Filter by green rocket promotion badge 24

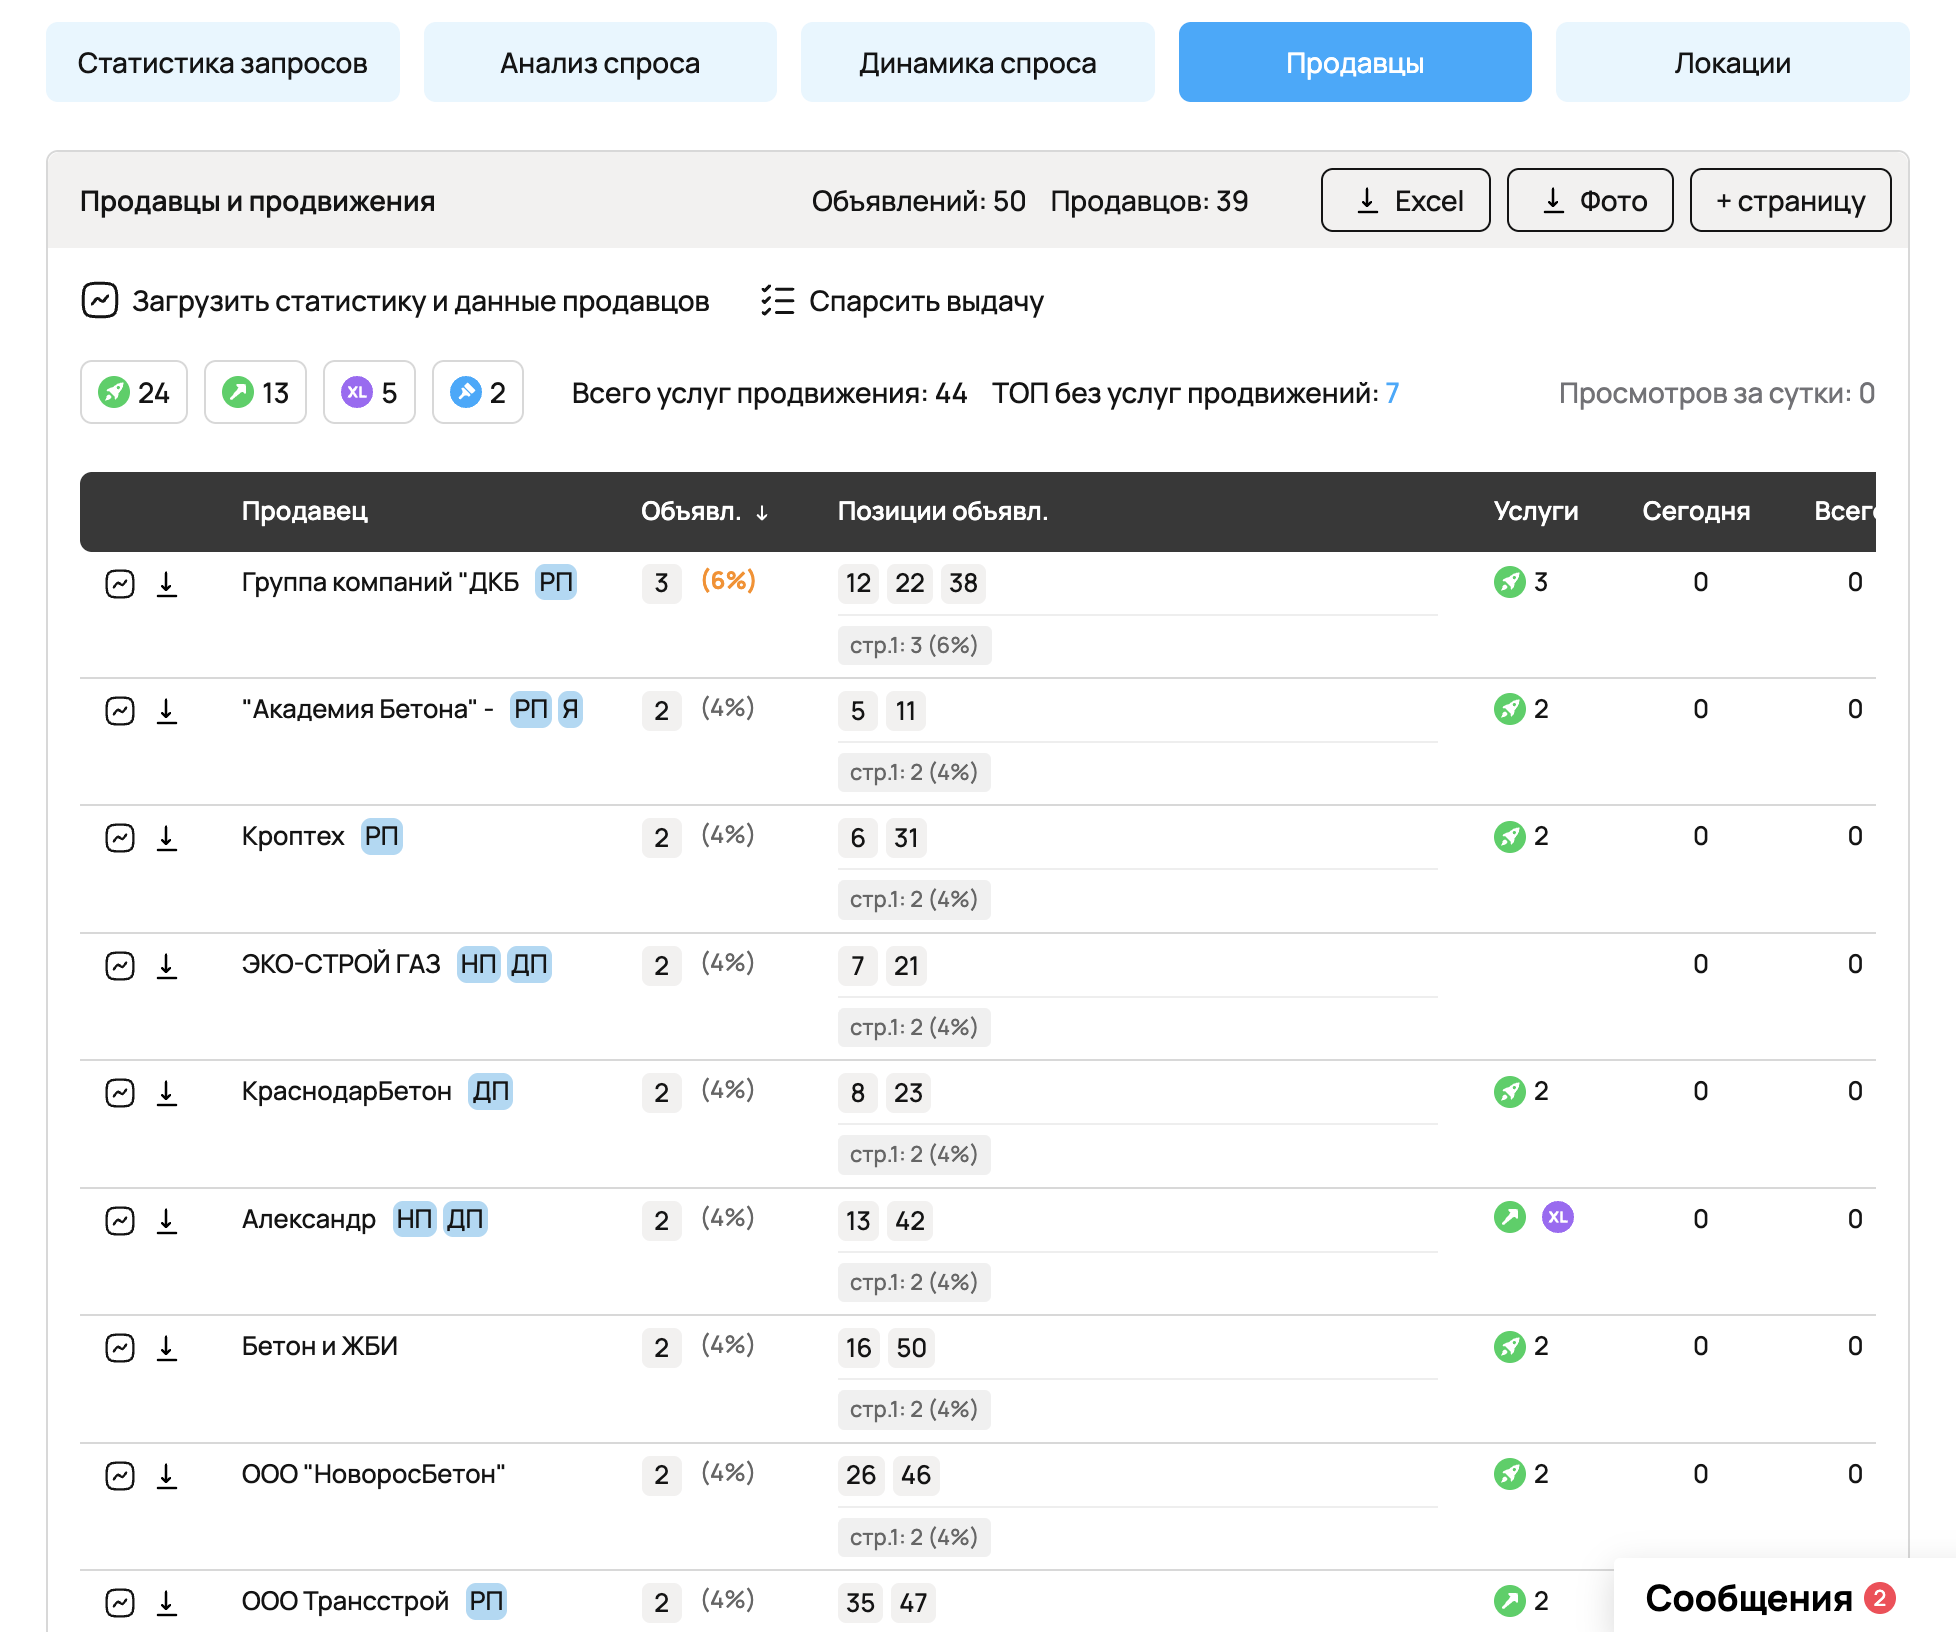[x=134, y=392]
